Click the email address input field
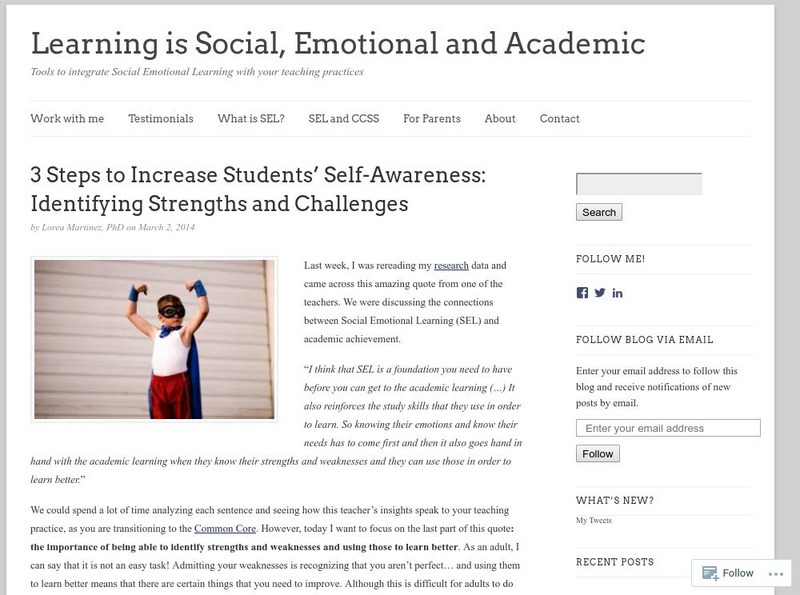Image resolution: width=800 pixels, height=595 pixels. (668, 428)
